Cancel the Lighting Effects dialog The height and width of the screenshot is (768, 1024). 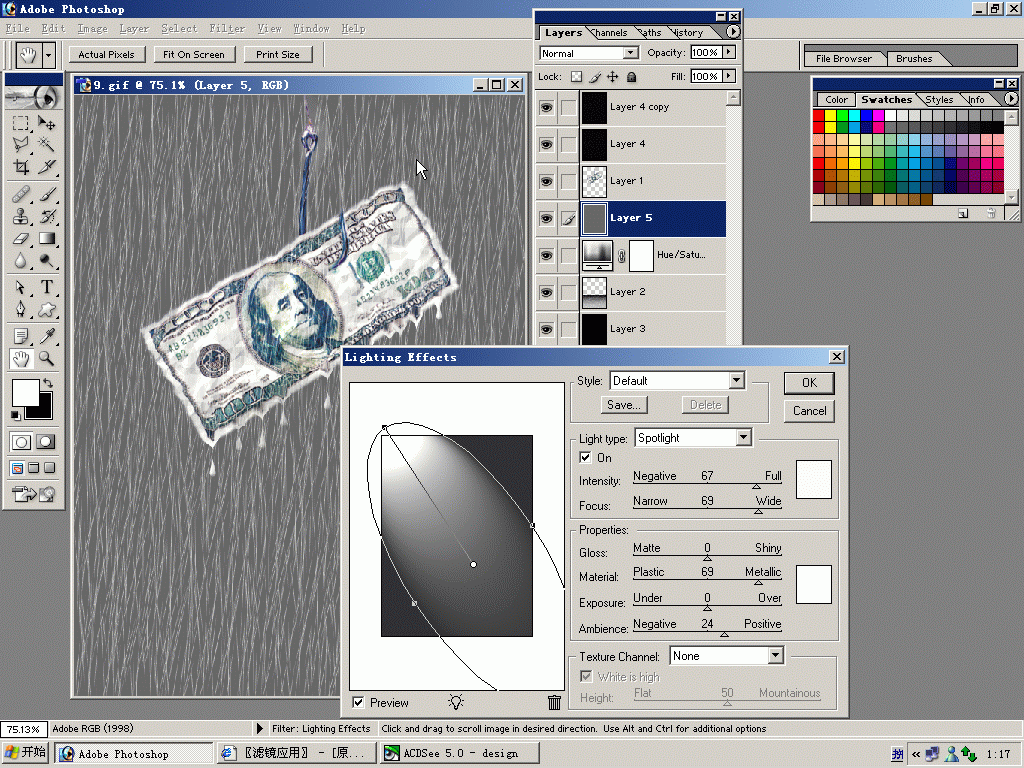(x=809, y=411)
